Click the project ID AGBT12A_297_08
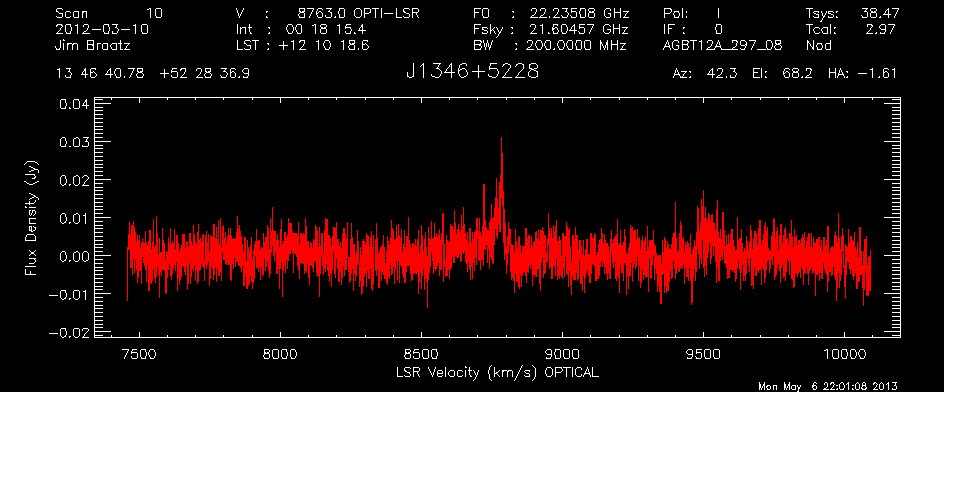 (723, 45)
